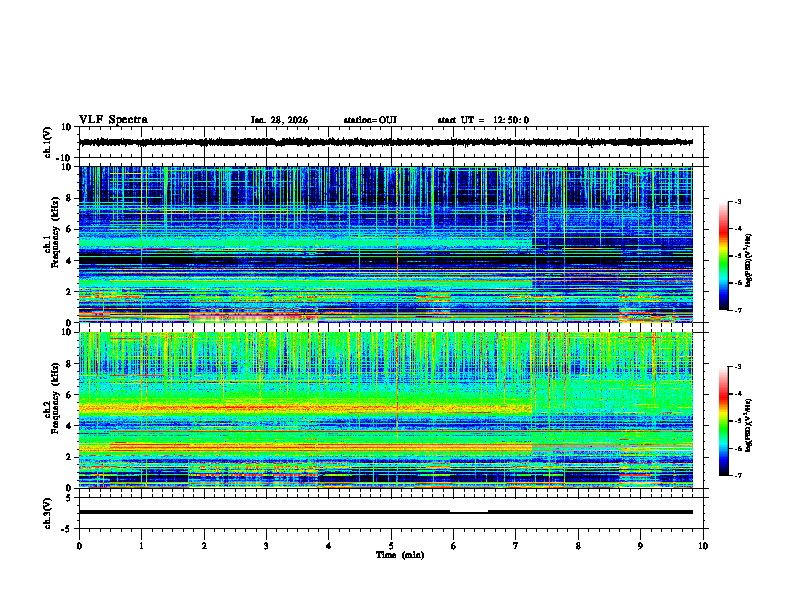Click the time axis tick label "9"
This screenshot has width=792, height=612.
640,546
